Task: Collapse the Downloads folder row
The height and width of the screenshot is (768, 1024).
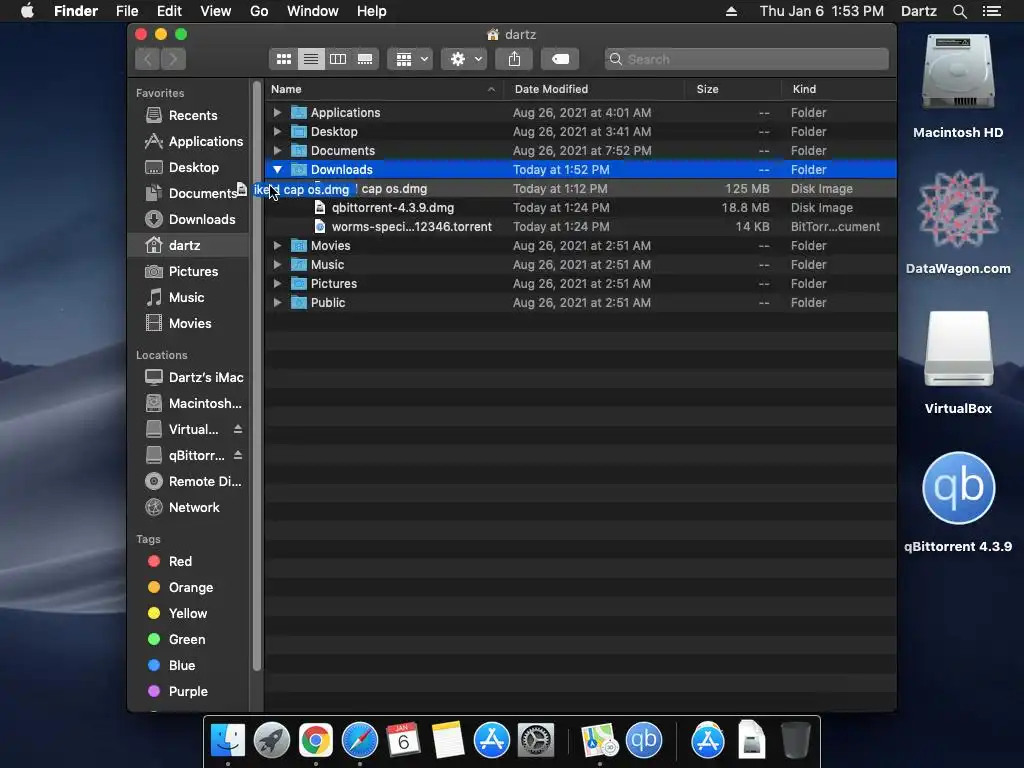Action: pos(278,169)
